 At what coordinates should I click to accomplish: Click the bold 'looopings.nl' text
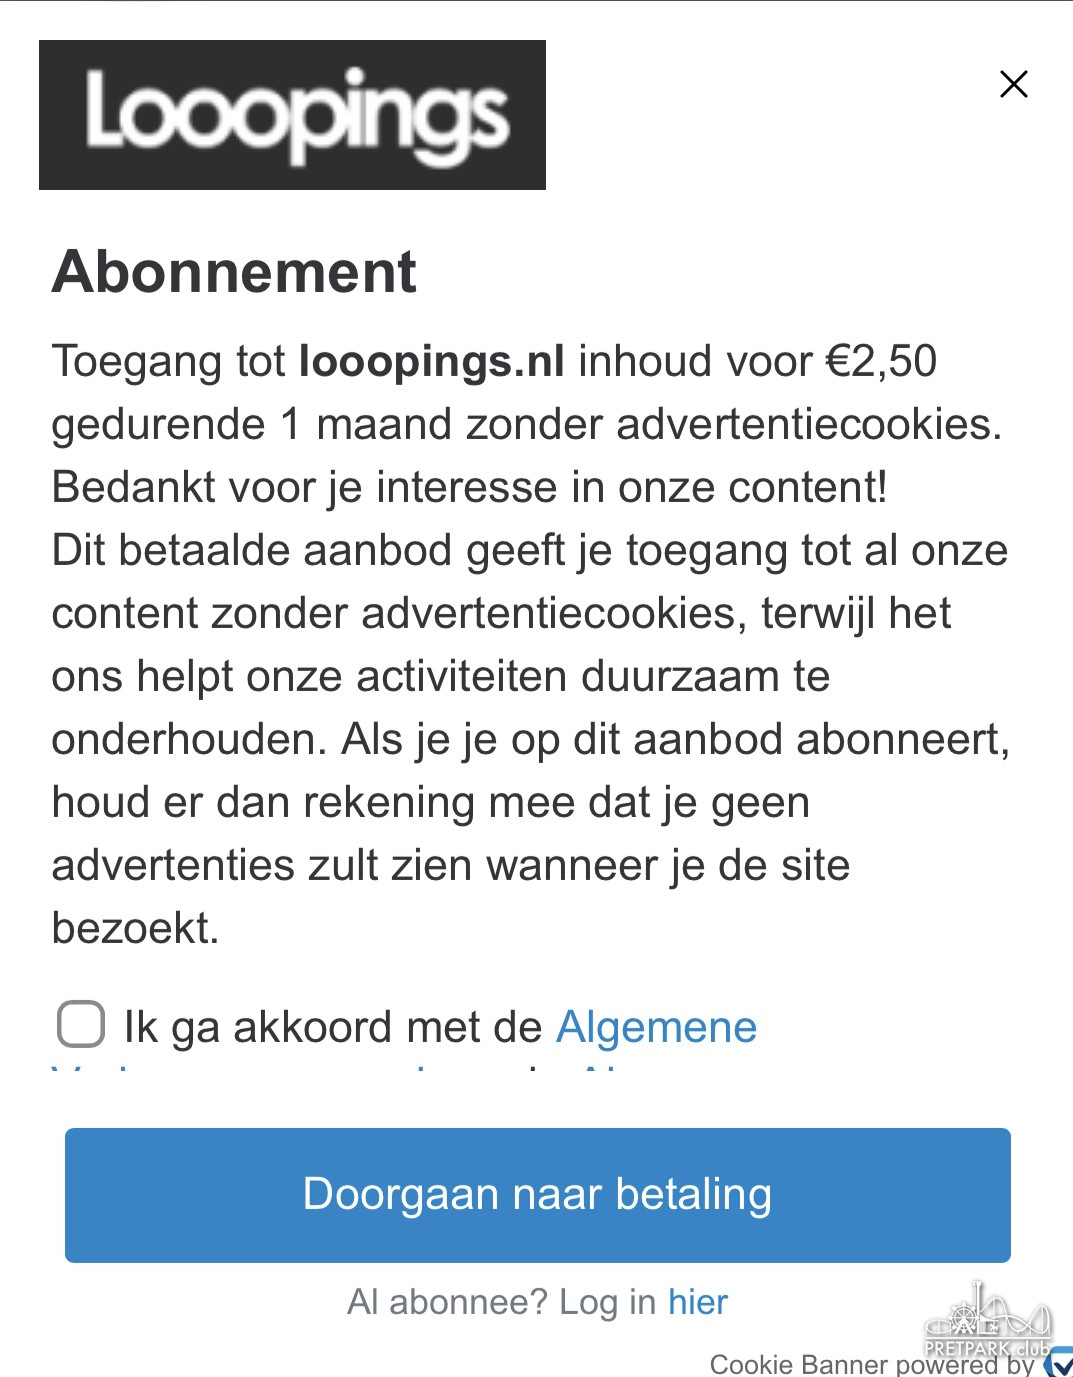point(432,361)
